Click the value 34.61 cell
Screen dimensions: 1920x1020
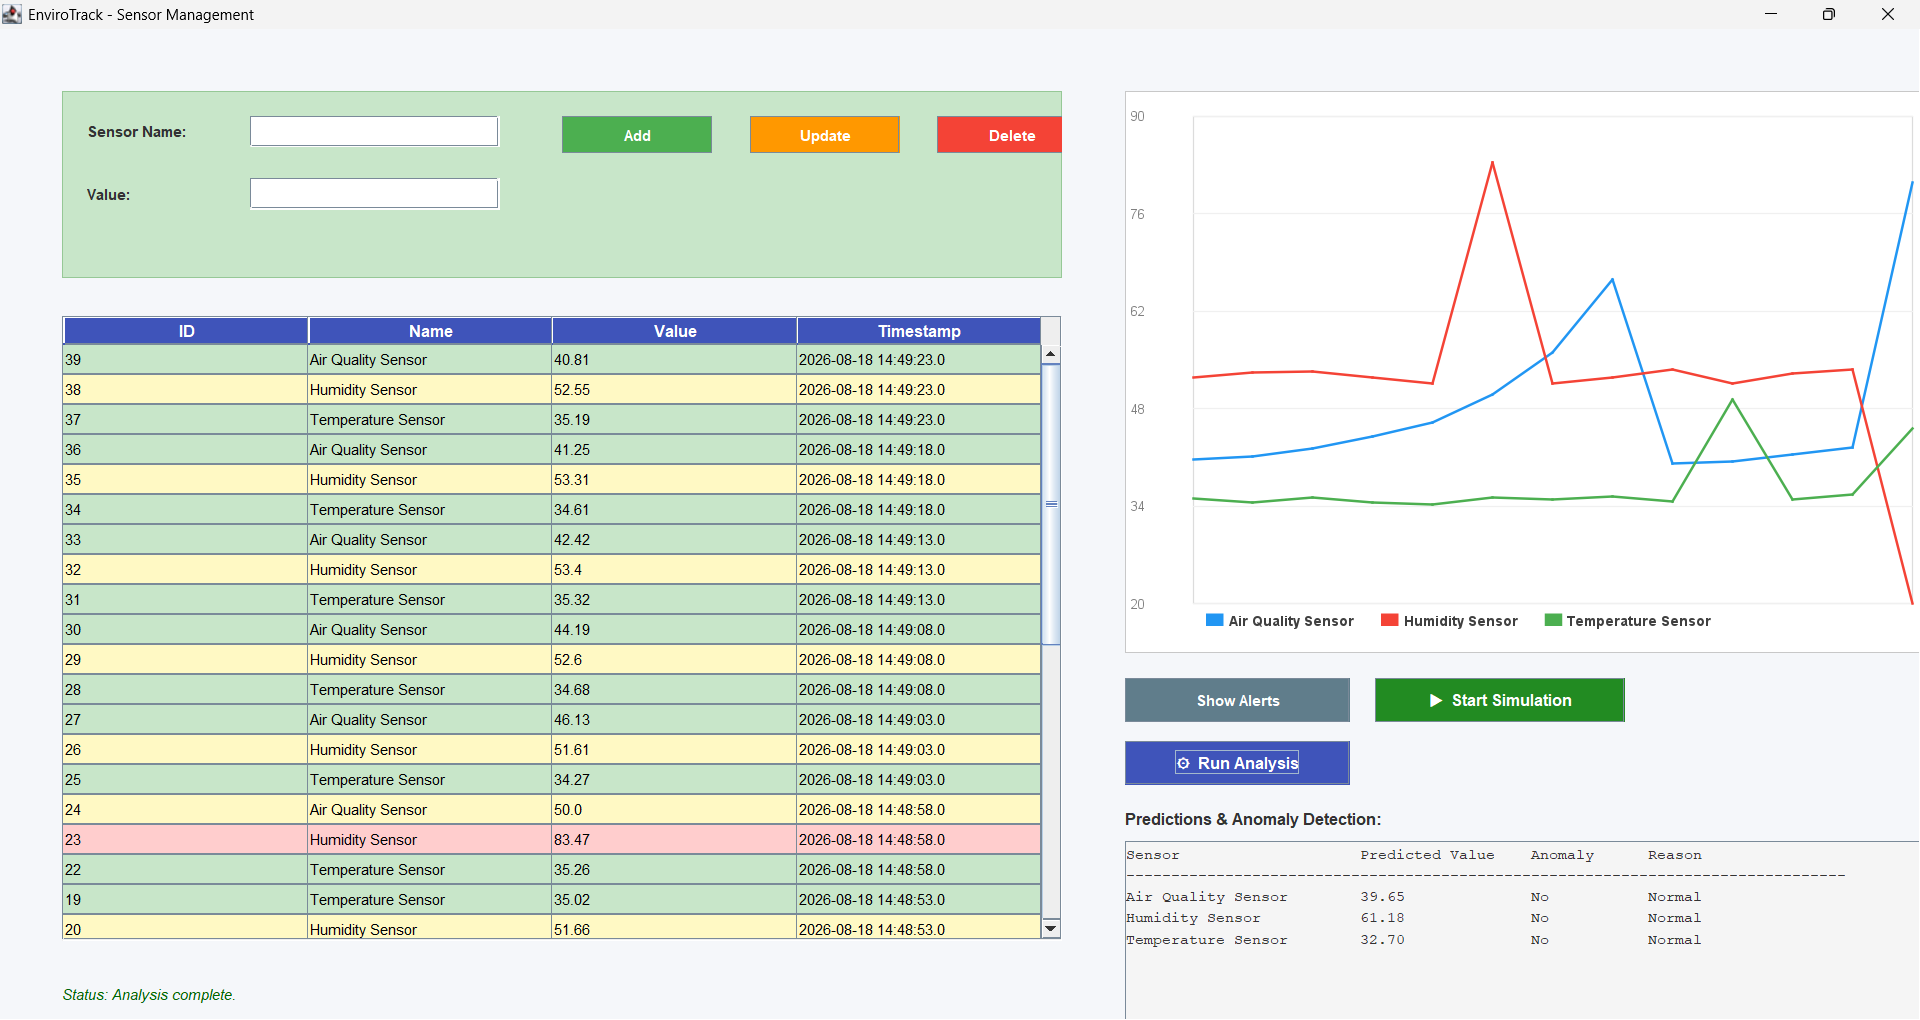[x=674, y=510]
